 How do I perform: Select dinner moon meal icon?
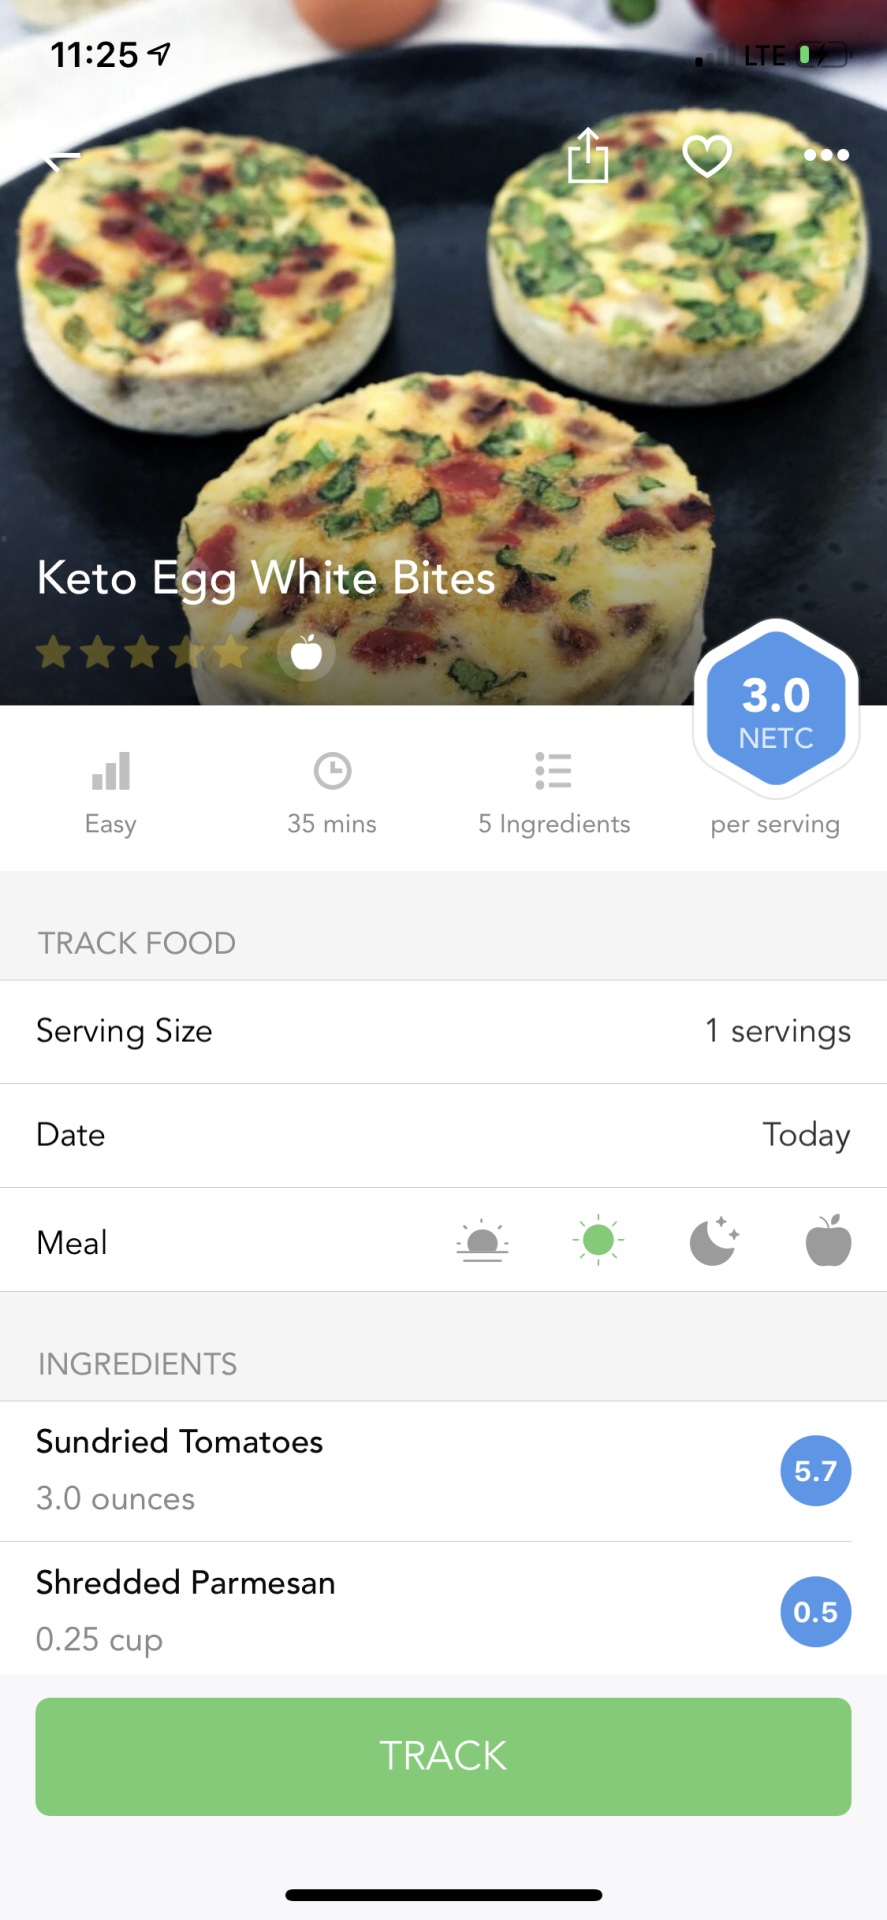pos(714,1241)
